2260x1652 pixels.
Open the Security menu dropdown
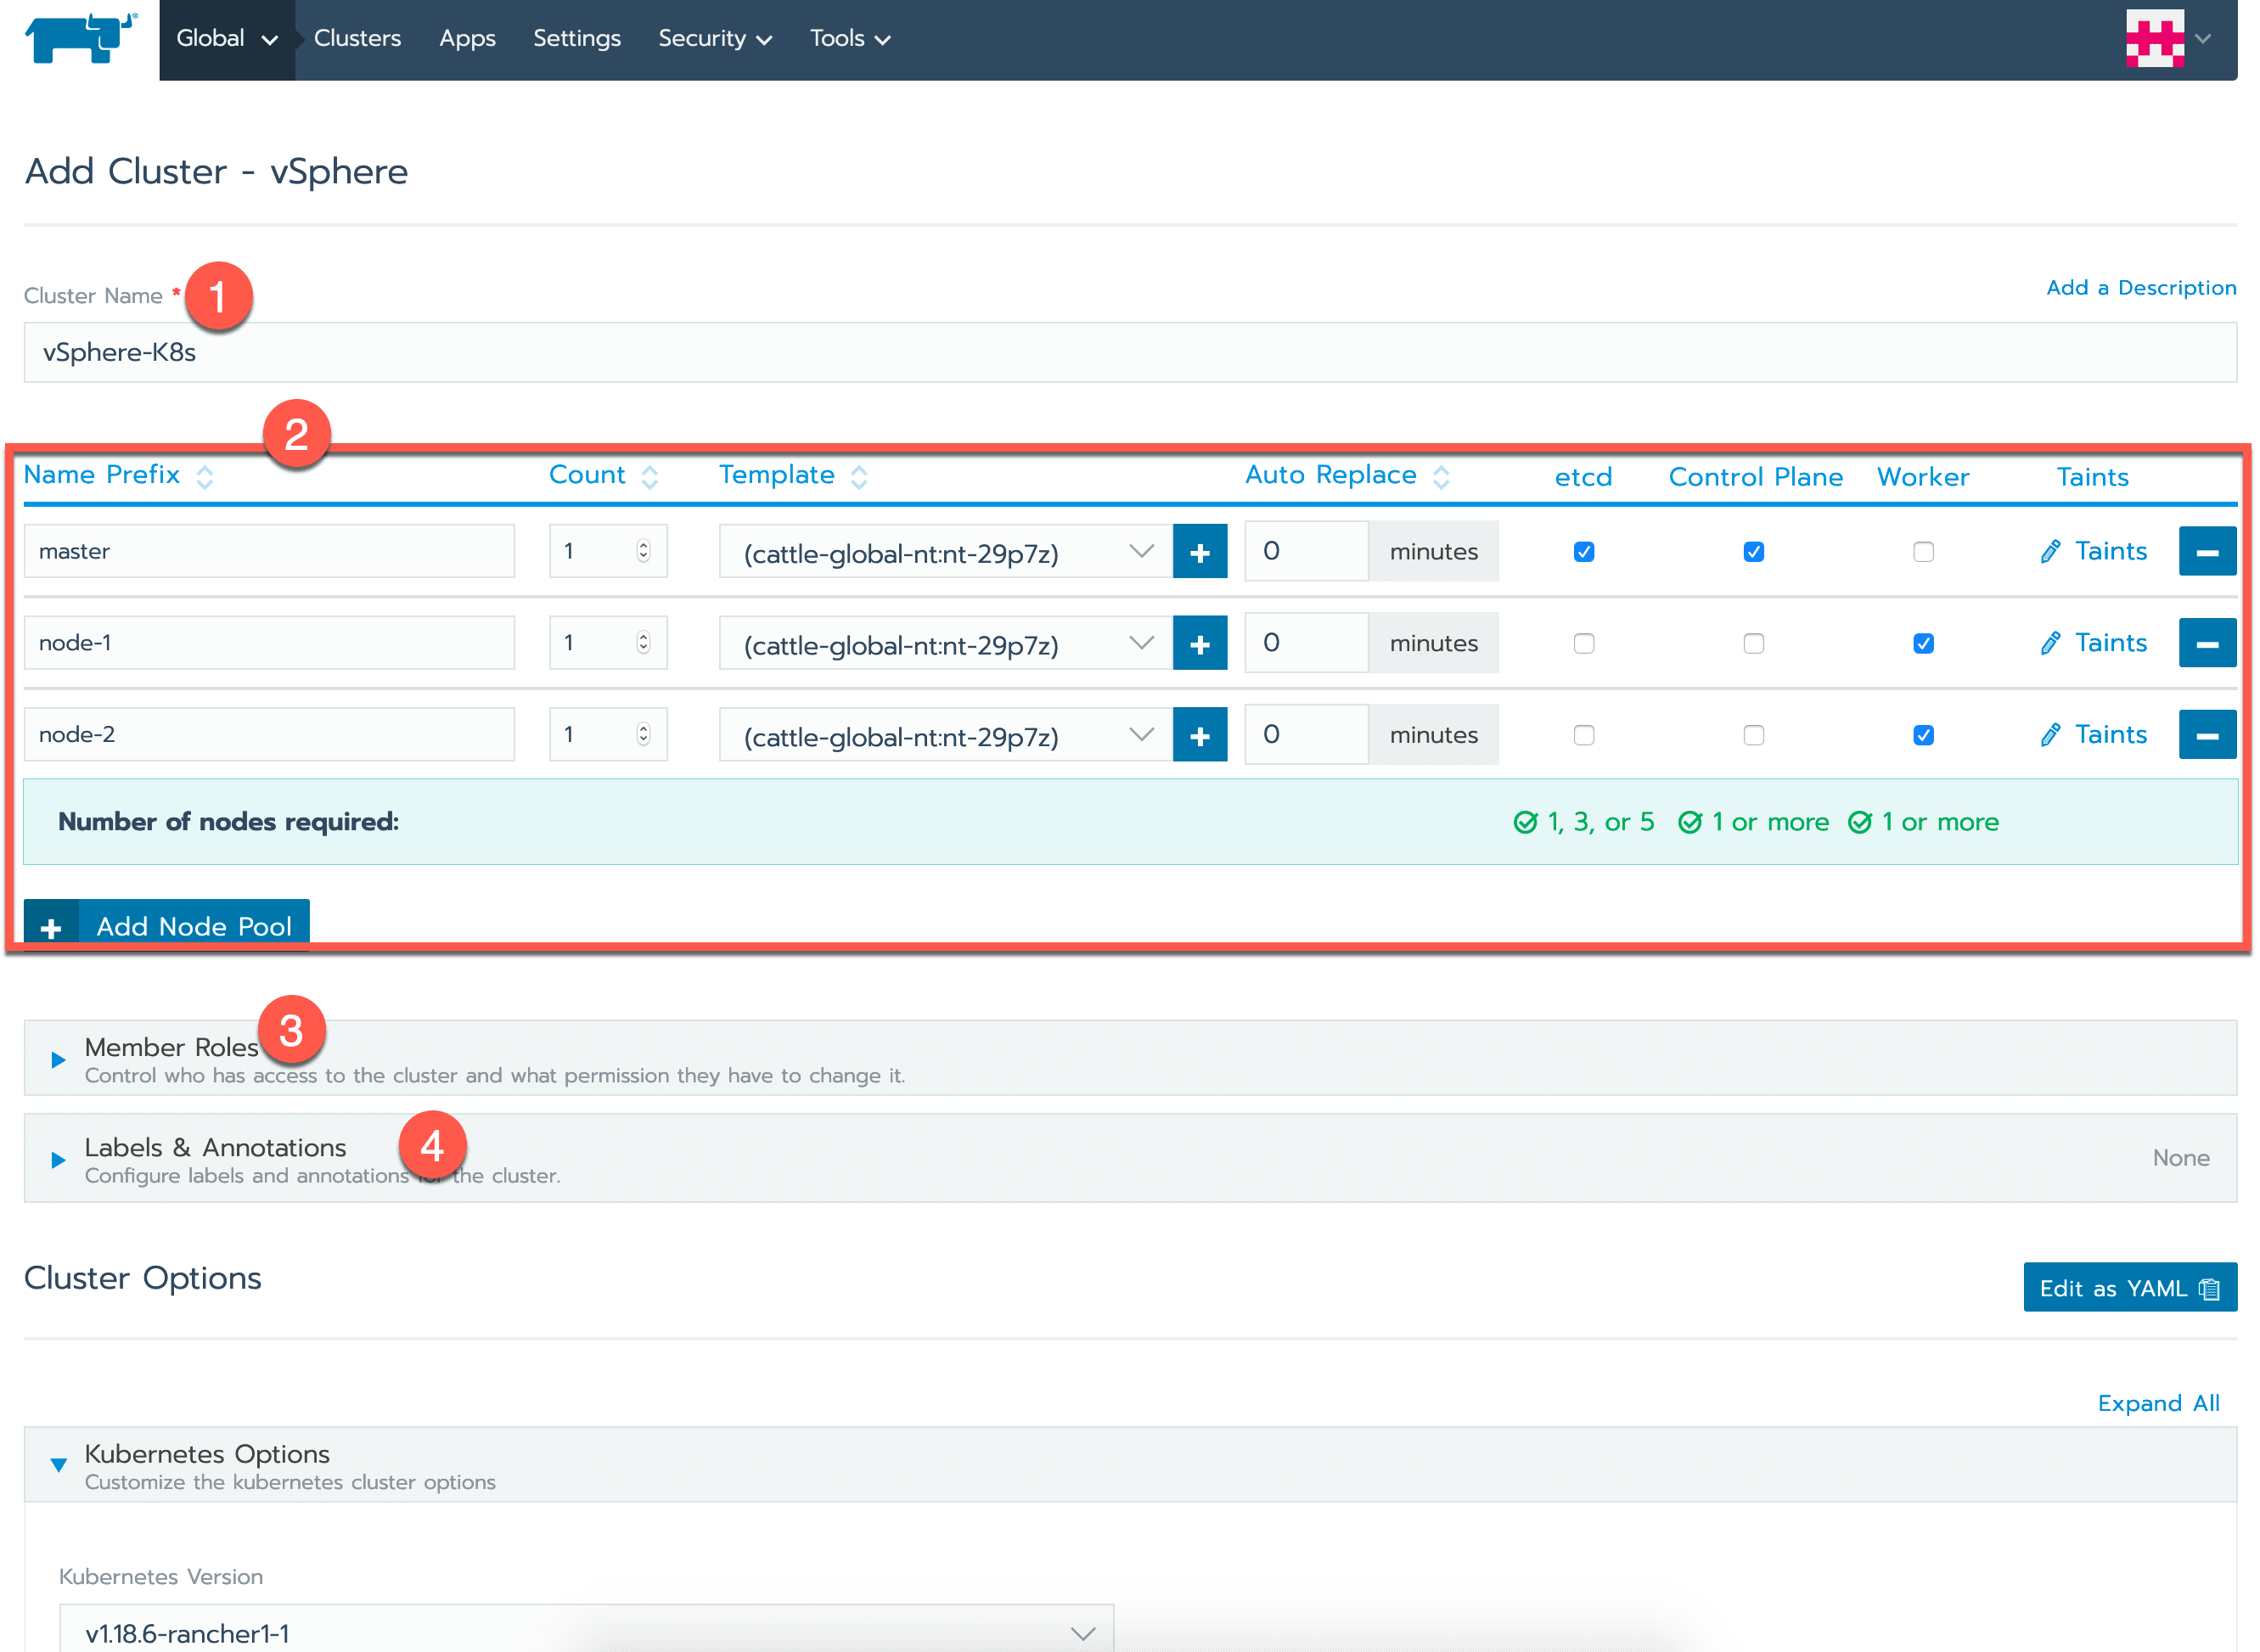pyautogui.click(x=714, y=39)
